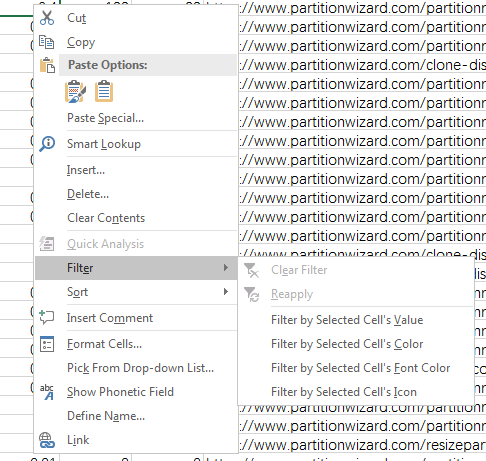The height and width of the screenshot is (461, 486).
Task: Expand the Filter submenu arrow
Action: tap(226, 268)
